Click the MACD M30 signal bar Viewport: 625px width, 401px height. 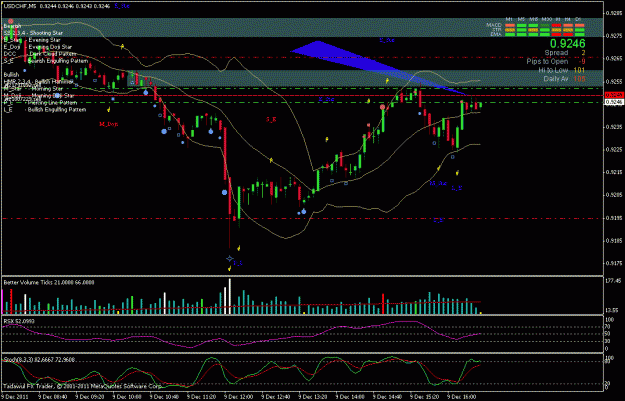545,26
